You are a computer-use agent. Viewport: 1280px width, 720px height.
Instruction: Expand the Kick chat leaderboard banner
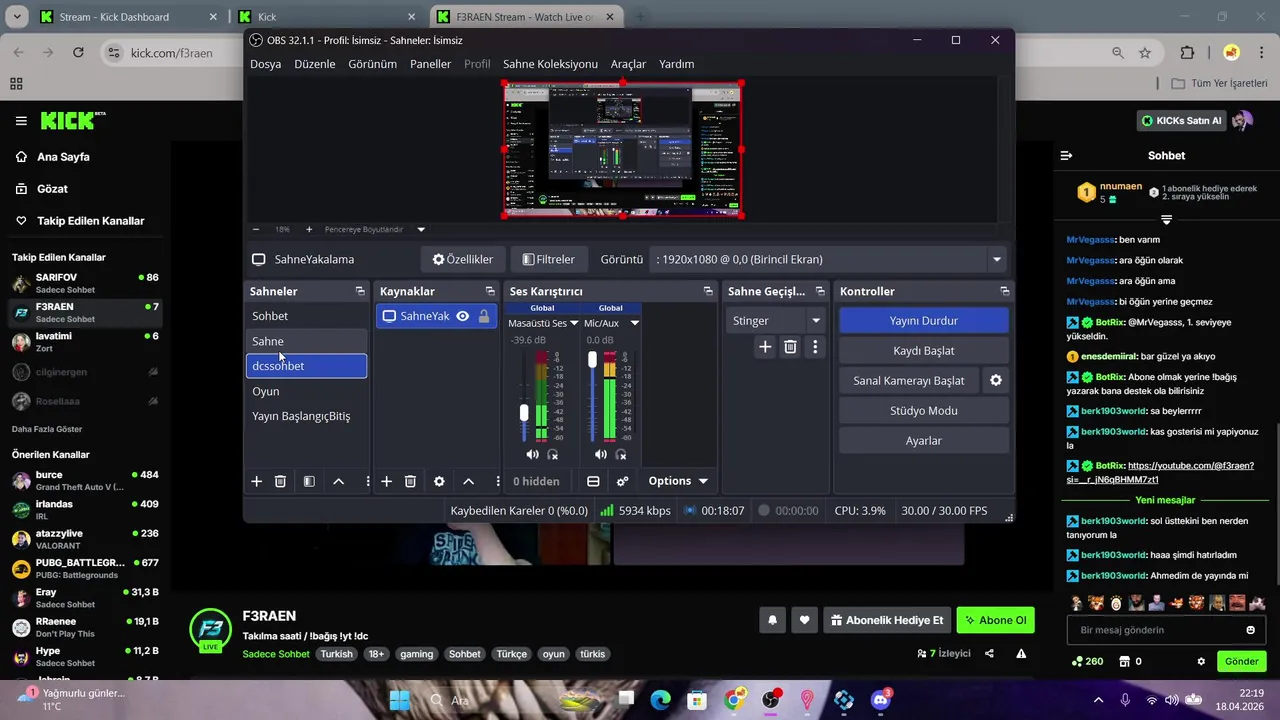point(1166,219)
